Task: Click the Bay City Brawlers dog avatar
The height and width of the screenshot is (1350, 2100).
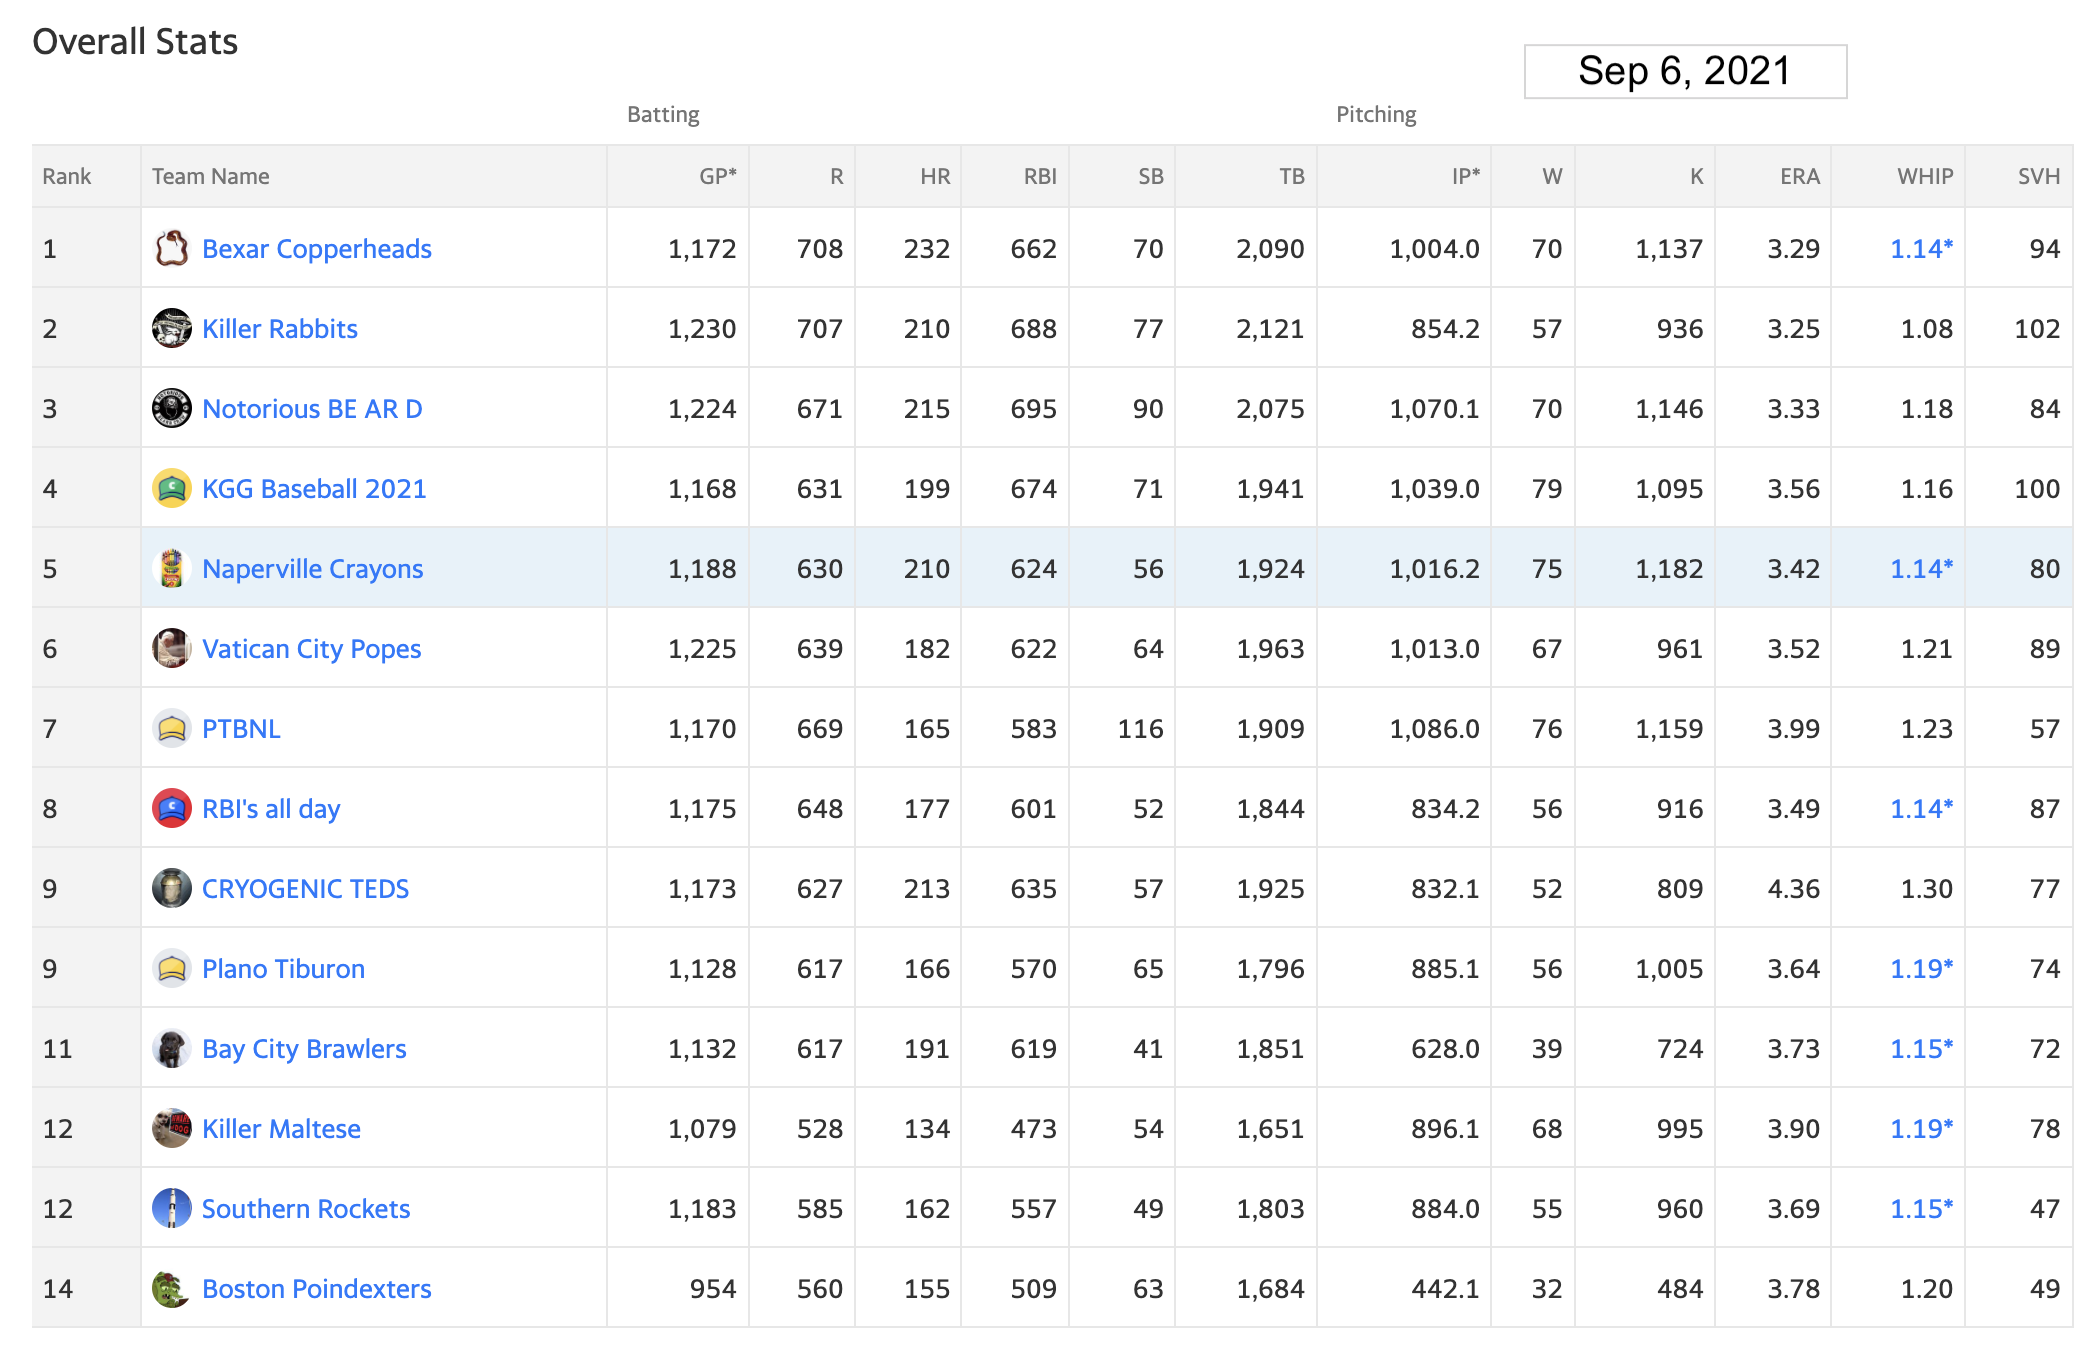Action: click(172, 1048)
